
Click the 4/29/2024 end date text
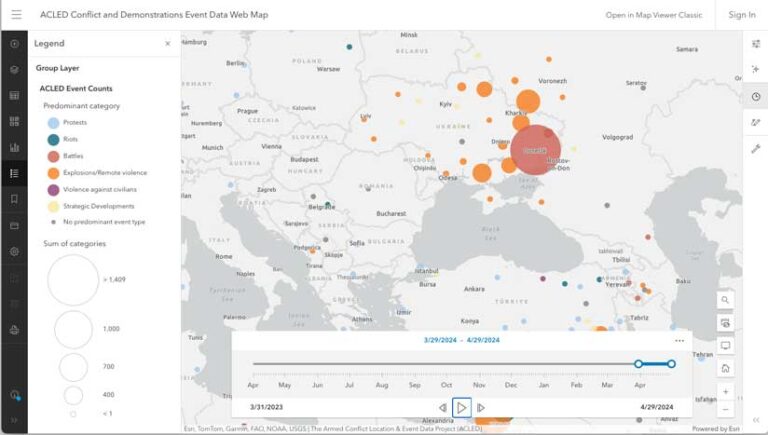(x=657, y=407)
